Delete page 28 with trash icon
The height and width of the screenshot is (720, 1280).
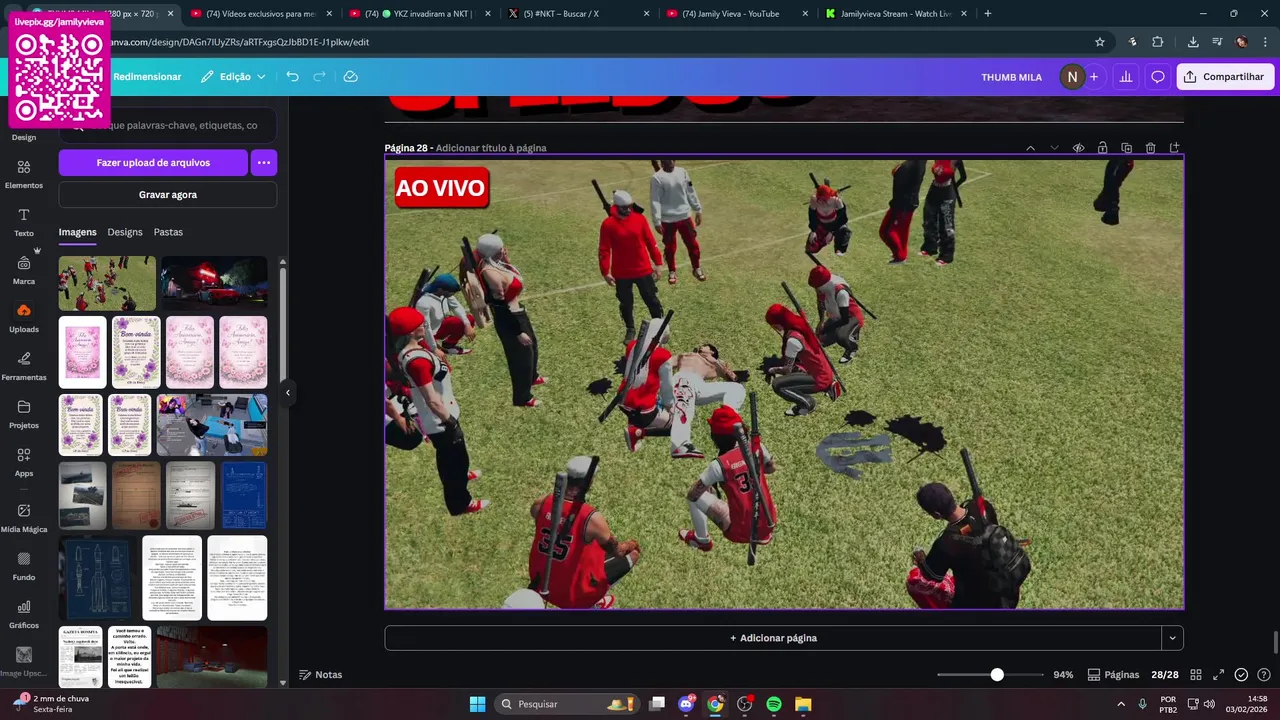pyautogui.click(x=1150, y=148)
